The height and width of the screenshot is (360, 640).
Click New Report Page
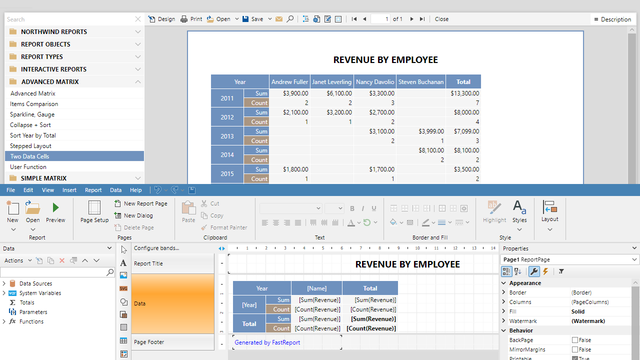pyautogui.click(x=141, y=203)
